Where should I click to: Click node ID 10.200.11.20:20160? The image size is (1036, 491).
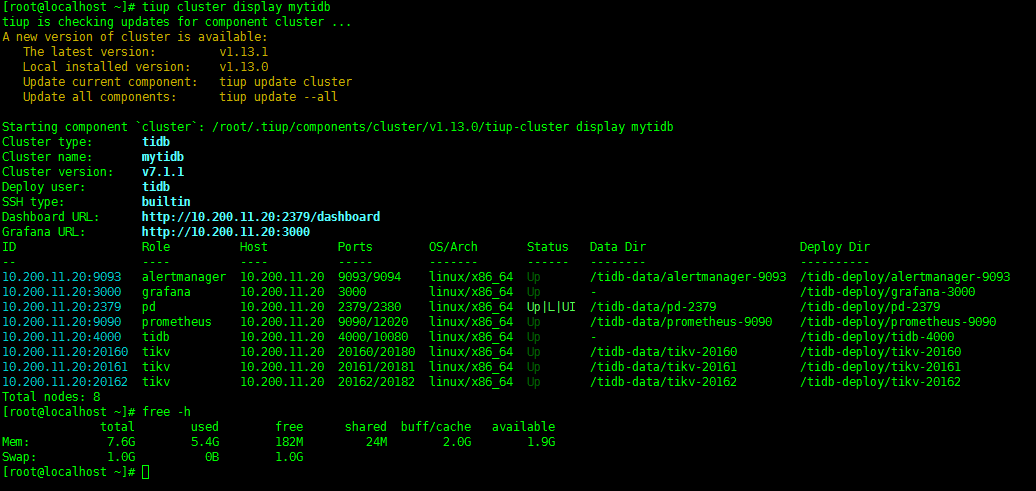(x=65, y=352)
